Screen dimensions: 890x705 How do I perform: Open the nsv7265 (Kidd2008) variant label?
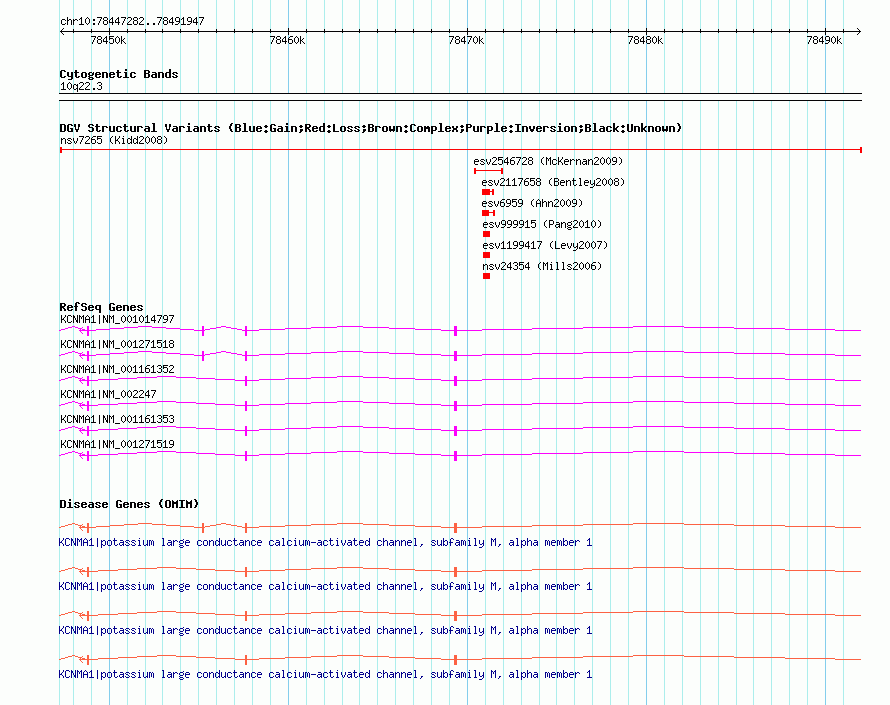[x=114, y=140]
